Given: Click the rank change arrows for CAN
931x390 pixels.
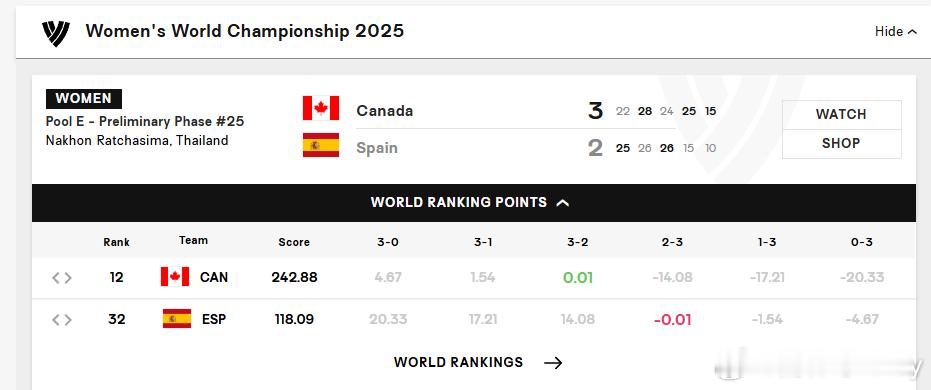Looking at the screenshot, I should (x=62, y=277).
